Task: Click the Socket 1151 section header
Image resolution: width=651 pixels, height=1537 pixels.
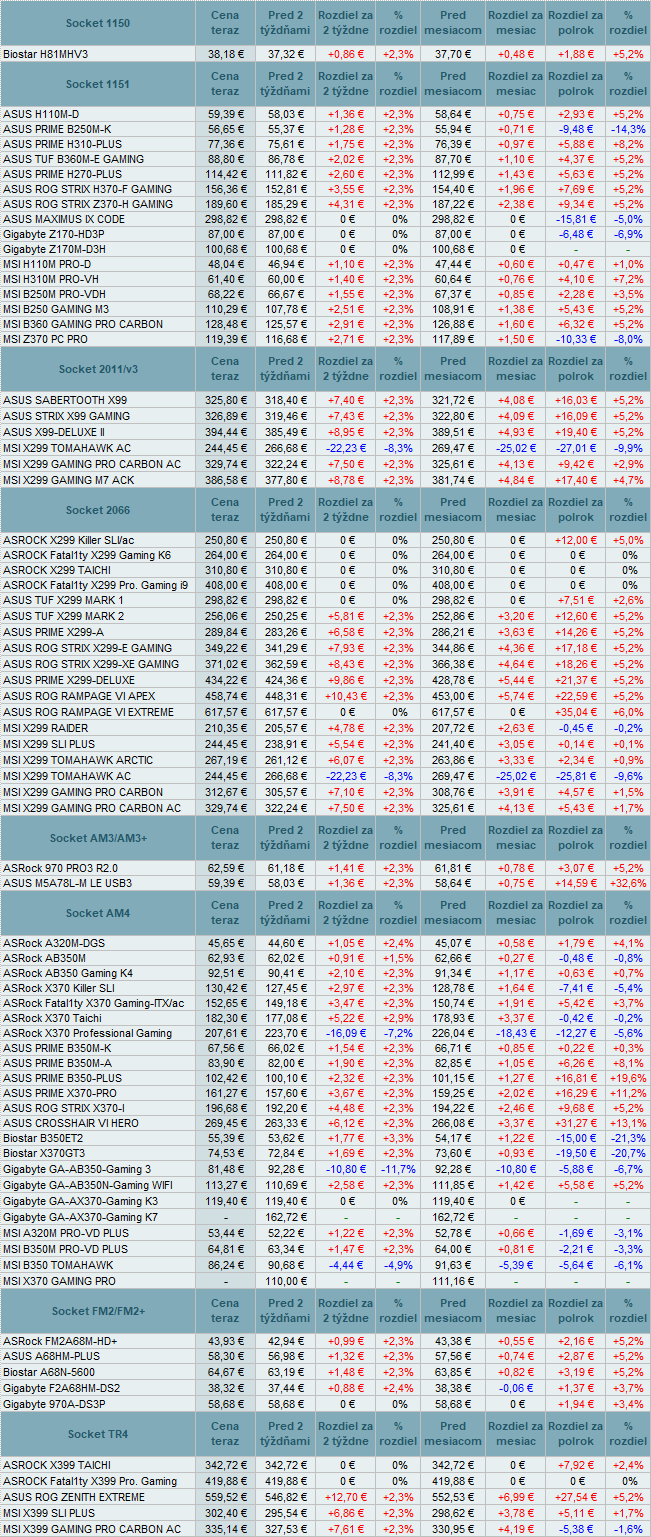Action: coord(97,84)
